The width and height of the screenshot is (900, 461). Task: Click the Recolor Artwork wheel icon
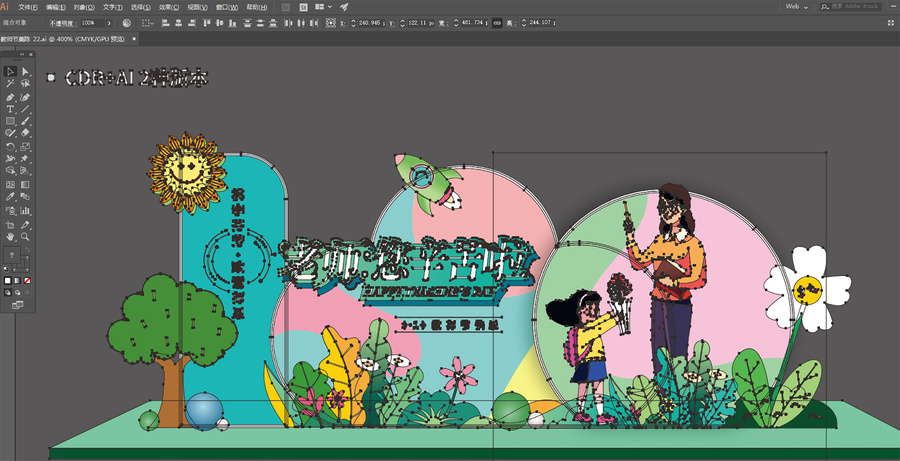126,23
